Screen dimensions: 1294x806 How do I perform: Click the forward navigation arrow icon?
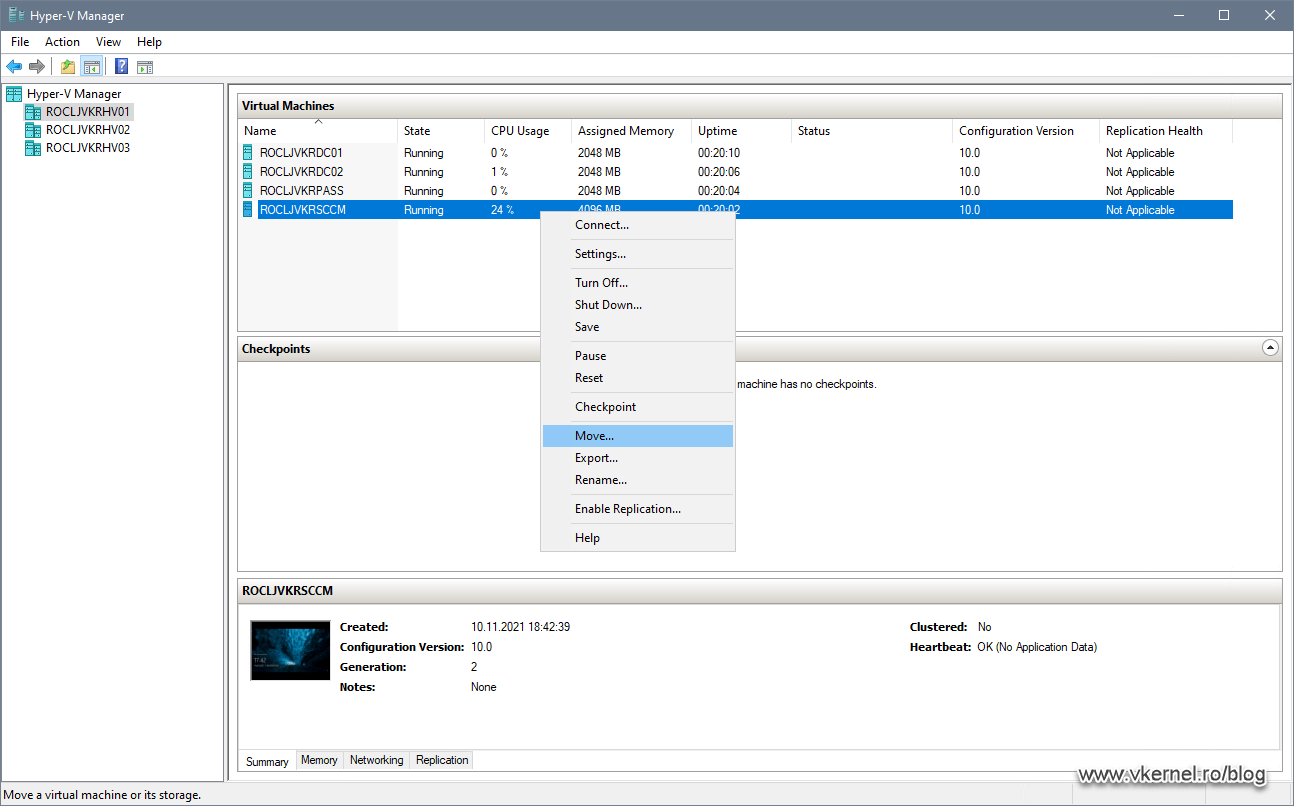(x=37, y=66)
